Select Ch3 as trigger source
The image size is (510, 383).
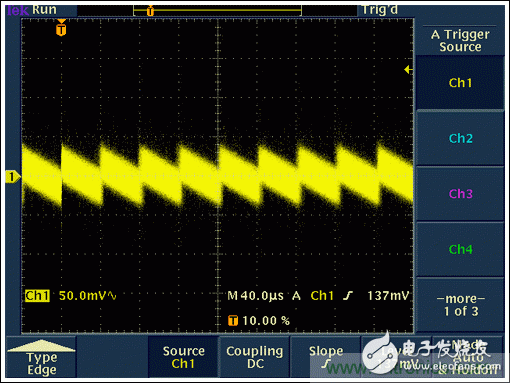(460, 194)
